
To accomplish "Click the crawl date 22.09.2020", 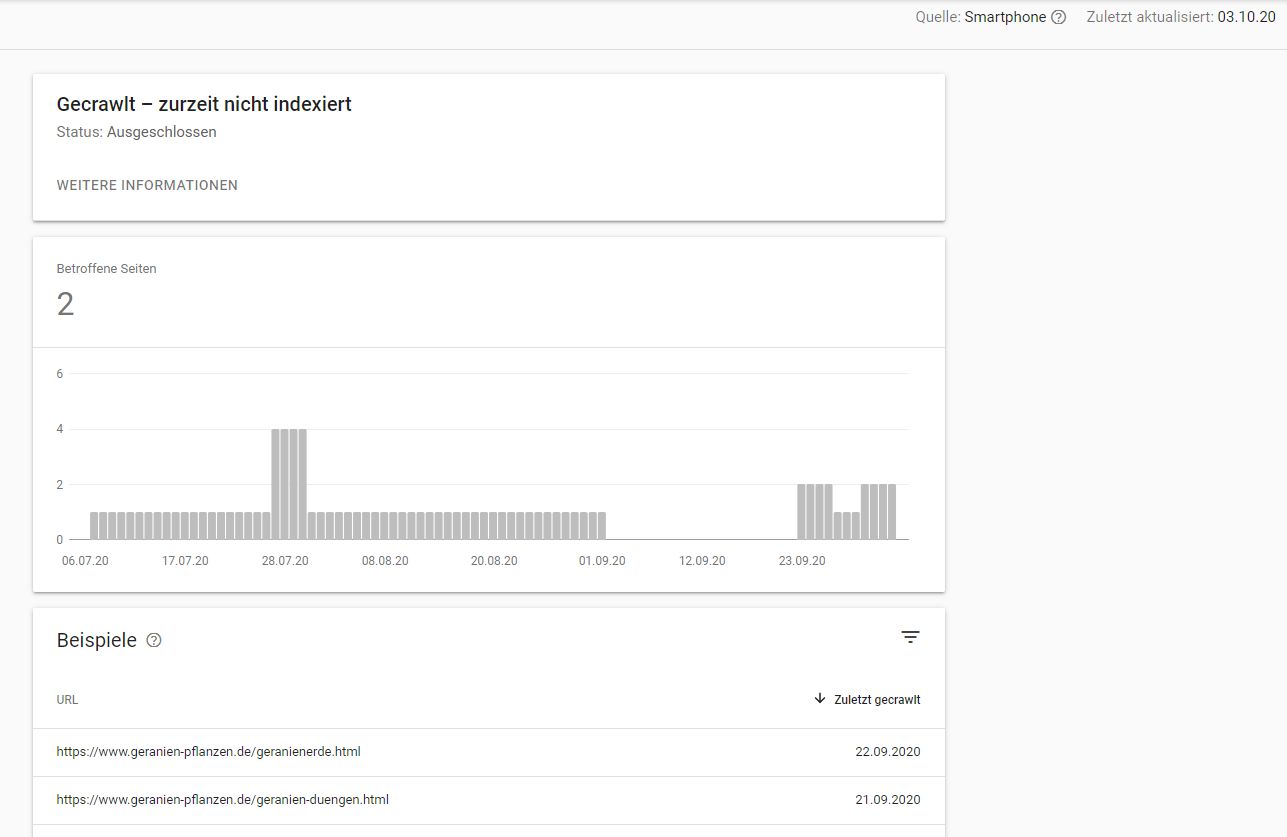I will pyautogui.click(x=887, y=752).
